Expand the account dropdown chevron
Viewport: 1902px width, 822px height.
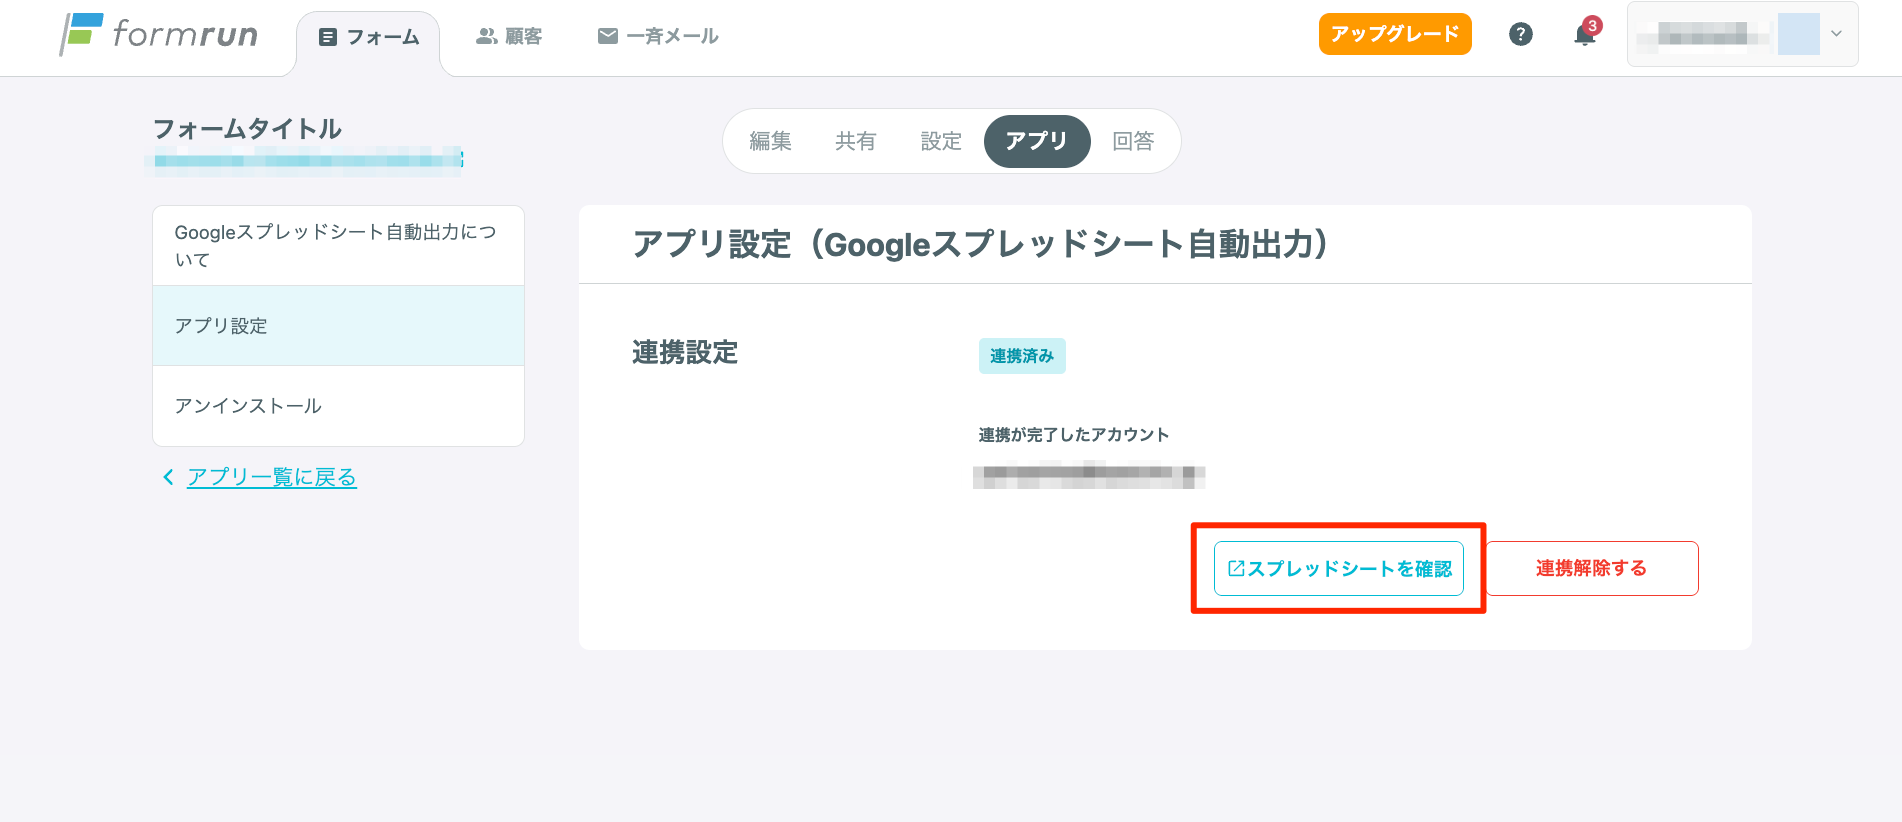click(x=1836, y=34)
